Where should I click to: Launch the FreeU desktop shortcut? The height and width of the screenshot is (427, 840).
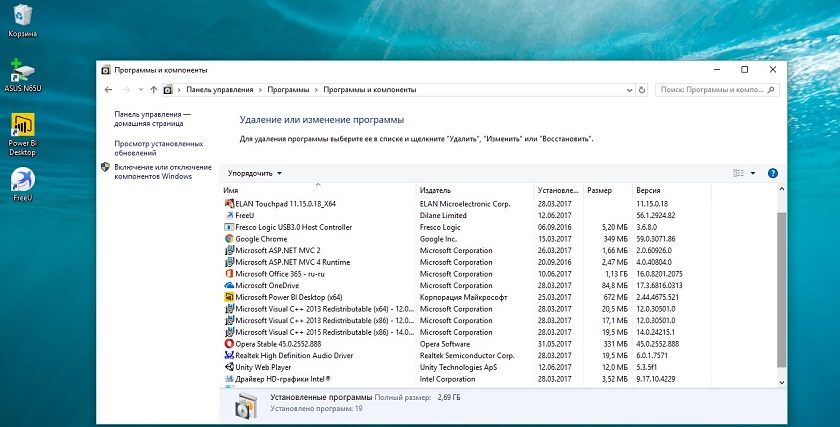pyautogui.click(x=22, y=184)
